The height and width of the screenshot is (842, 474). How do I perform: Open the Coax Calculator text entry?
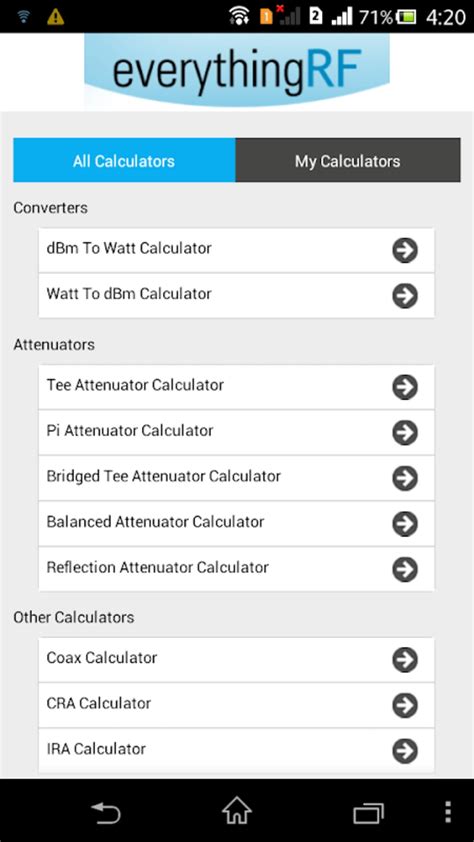(x=102, y=657)
